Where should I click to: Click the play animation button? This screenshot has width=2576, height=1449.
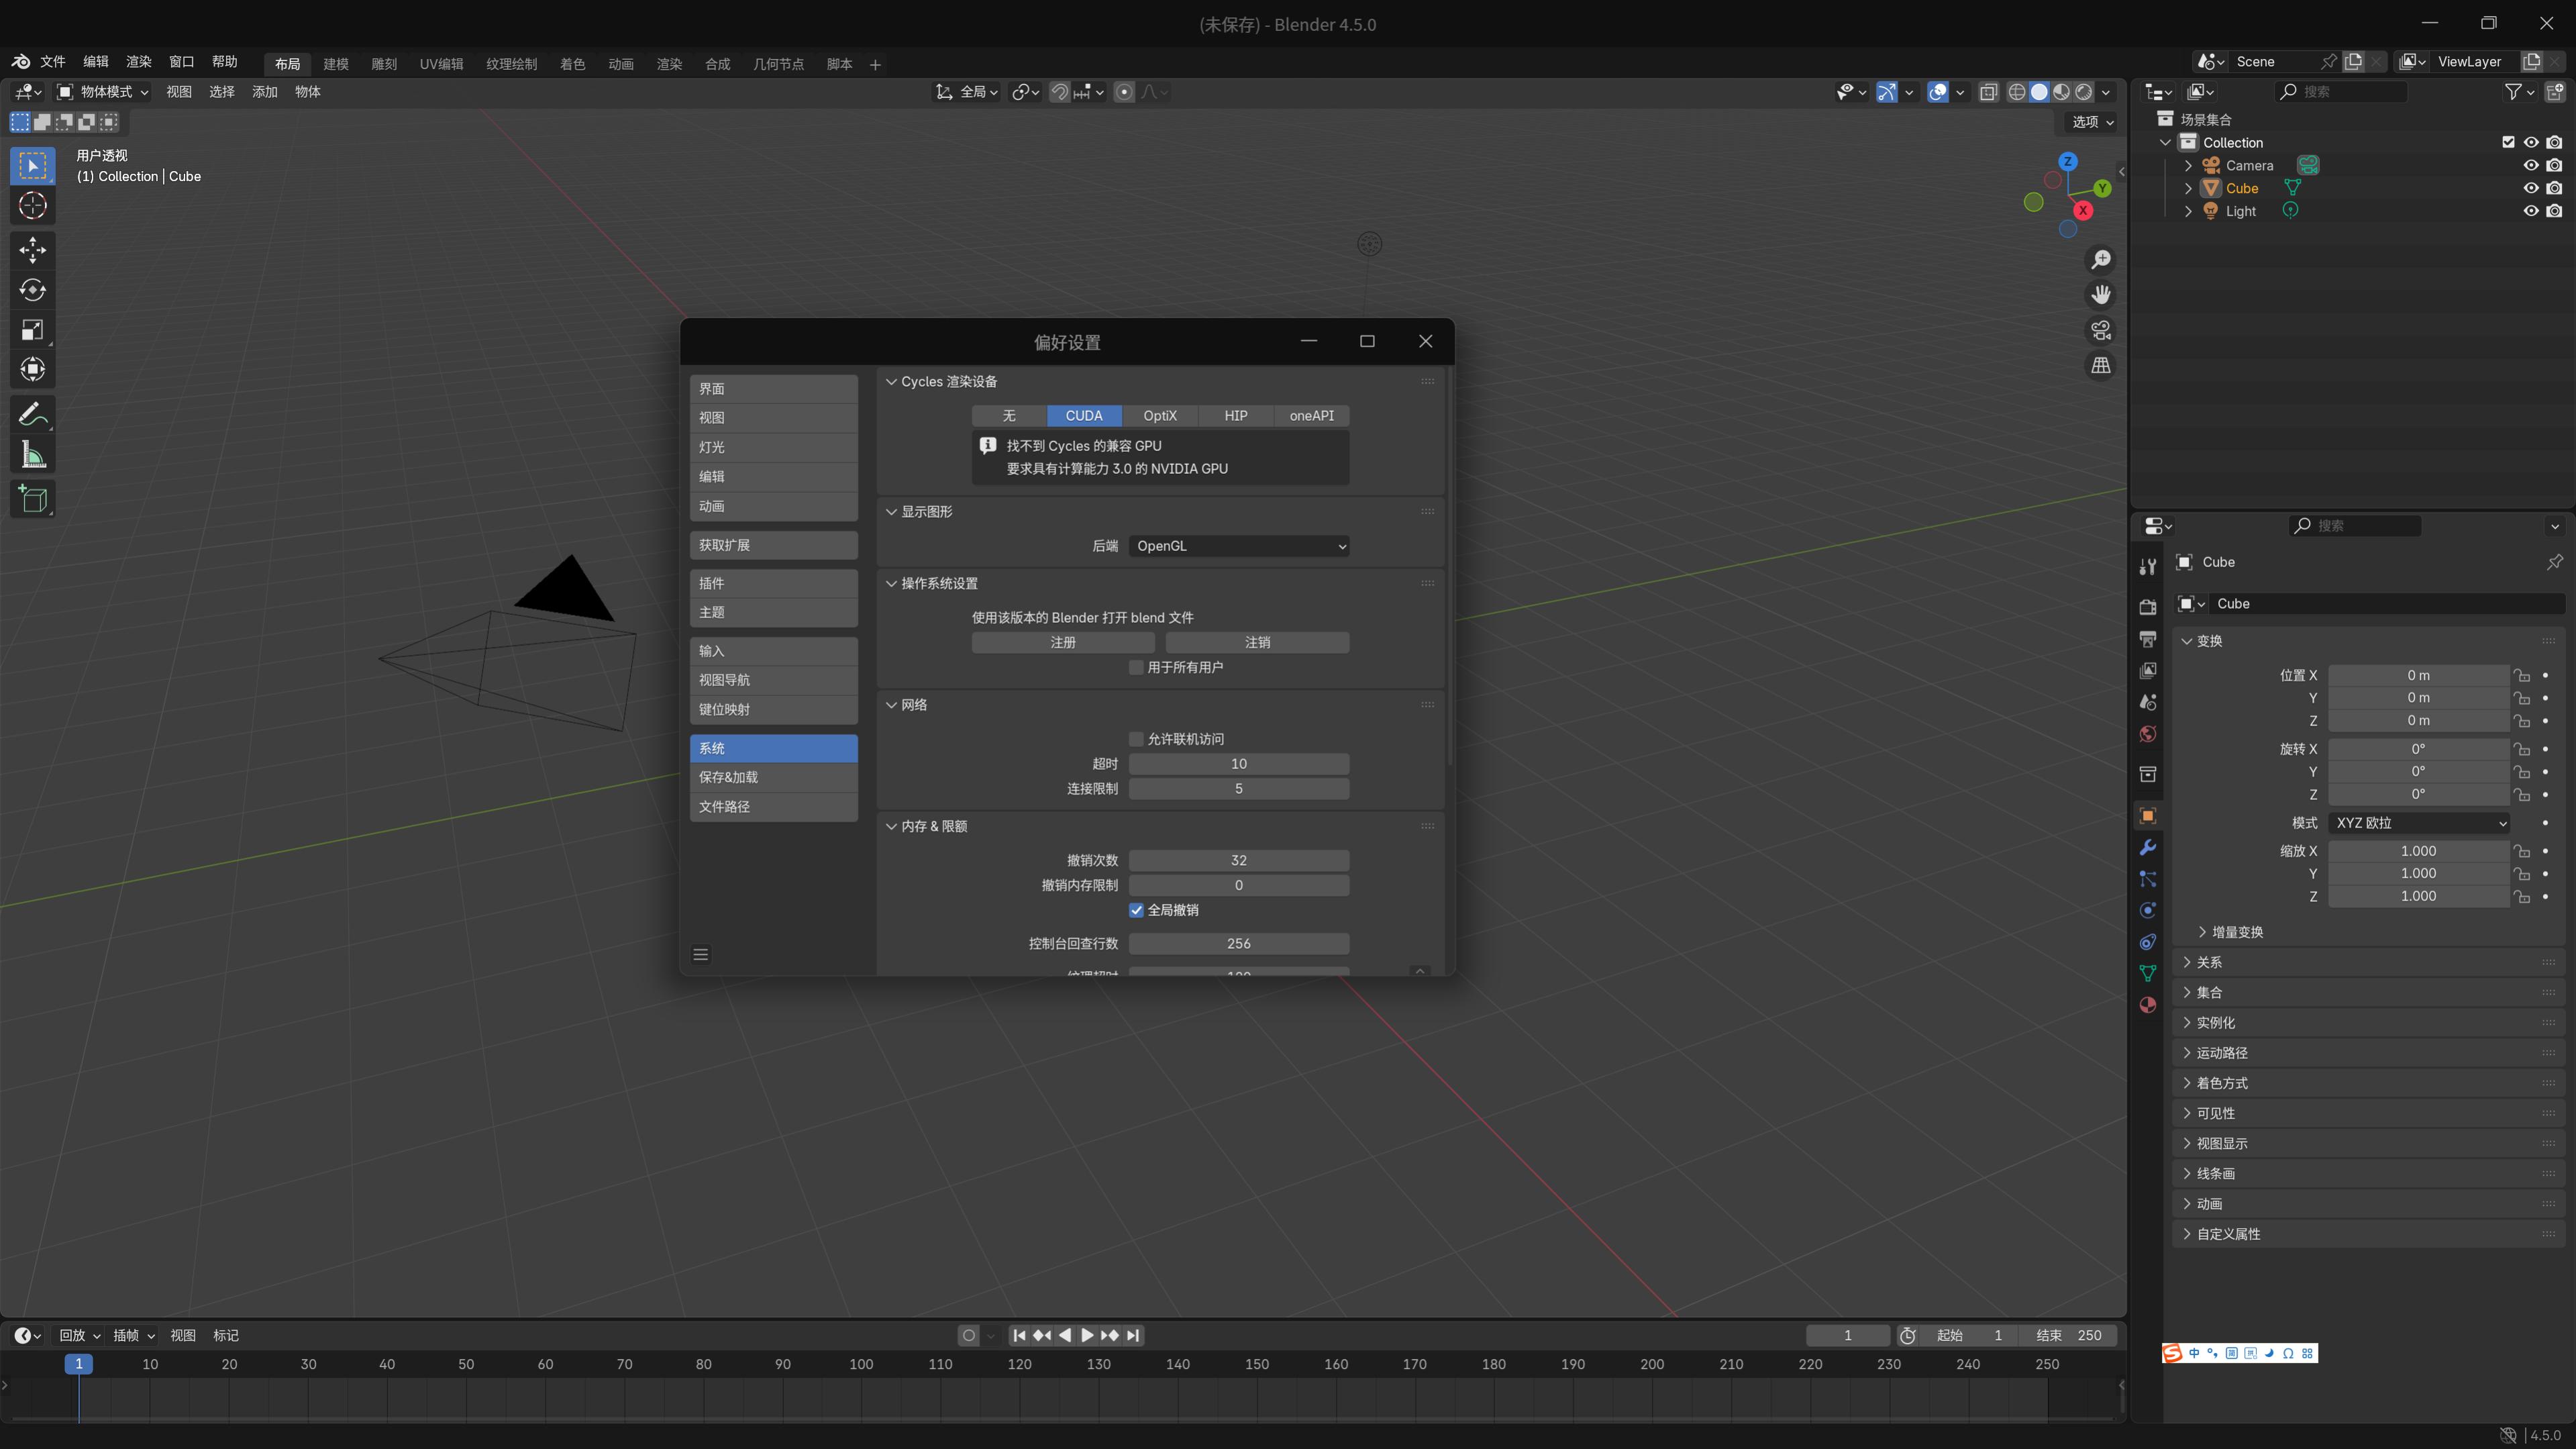[1087, 1335]
